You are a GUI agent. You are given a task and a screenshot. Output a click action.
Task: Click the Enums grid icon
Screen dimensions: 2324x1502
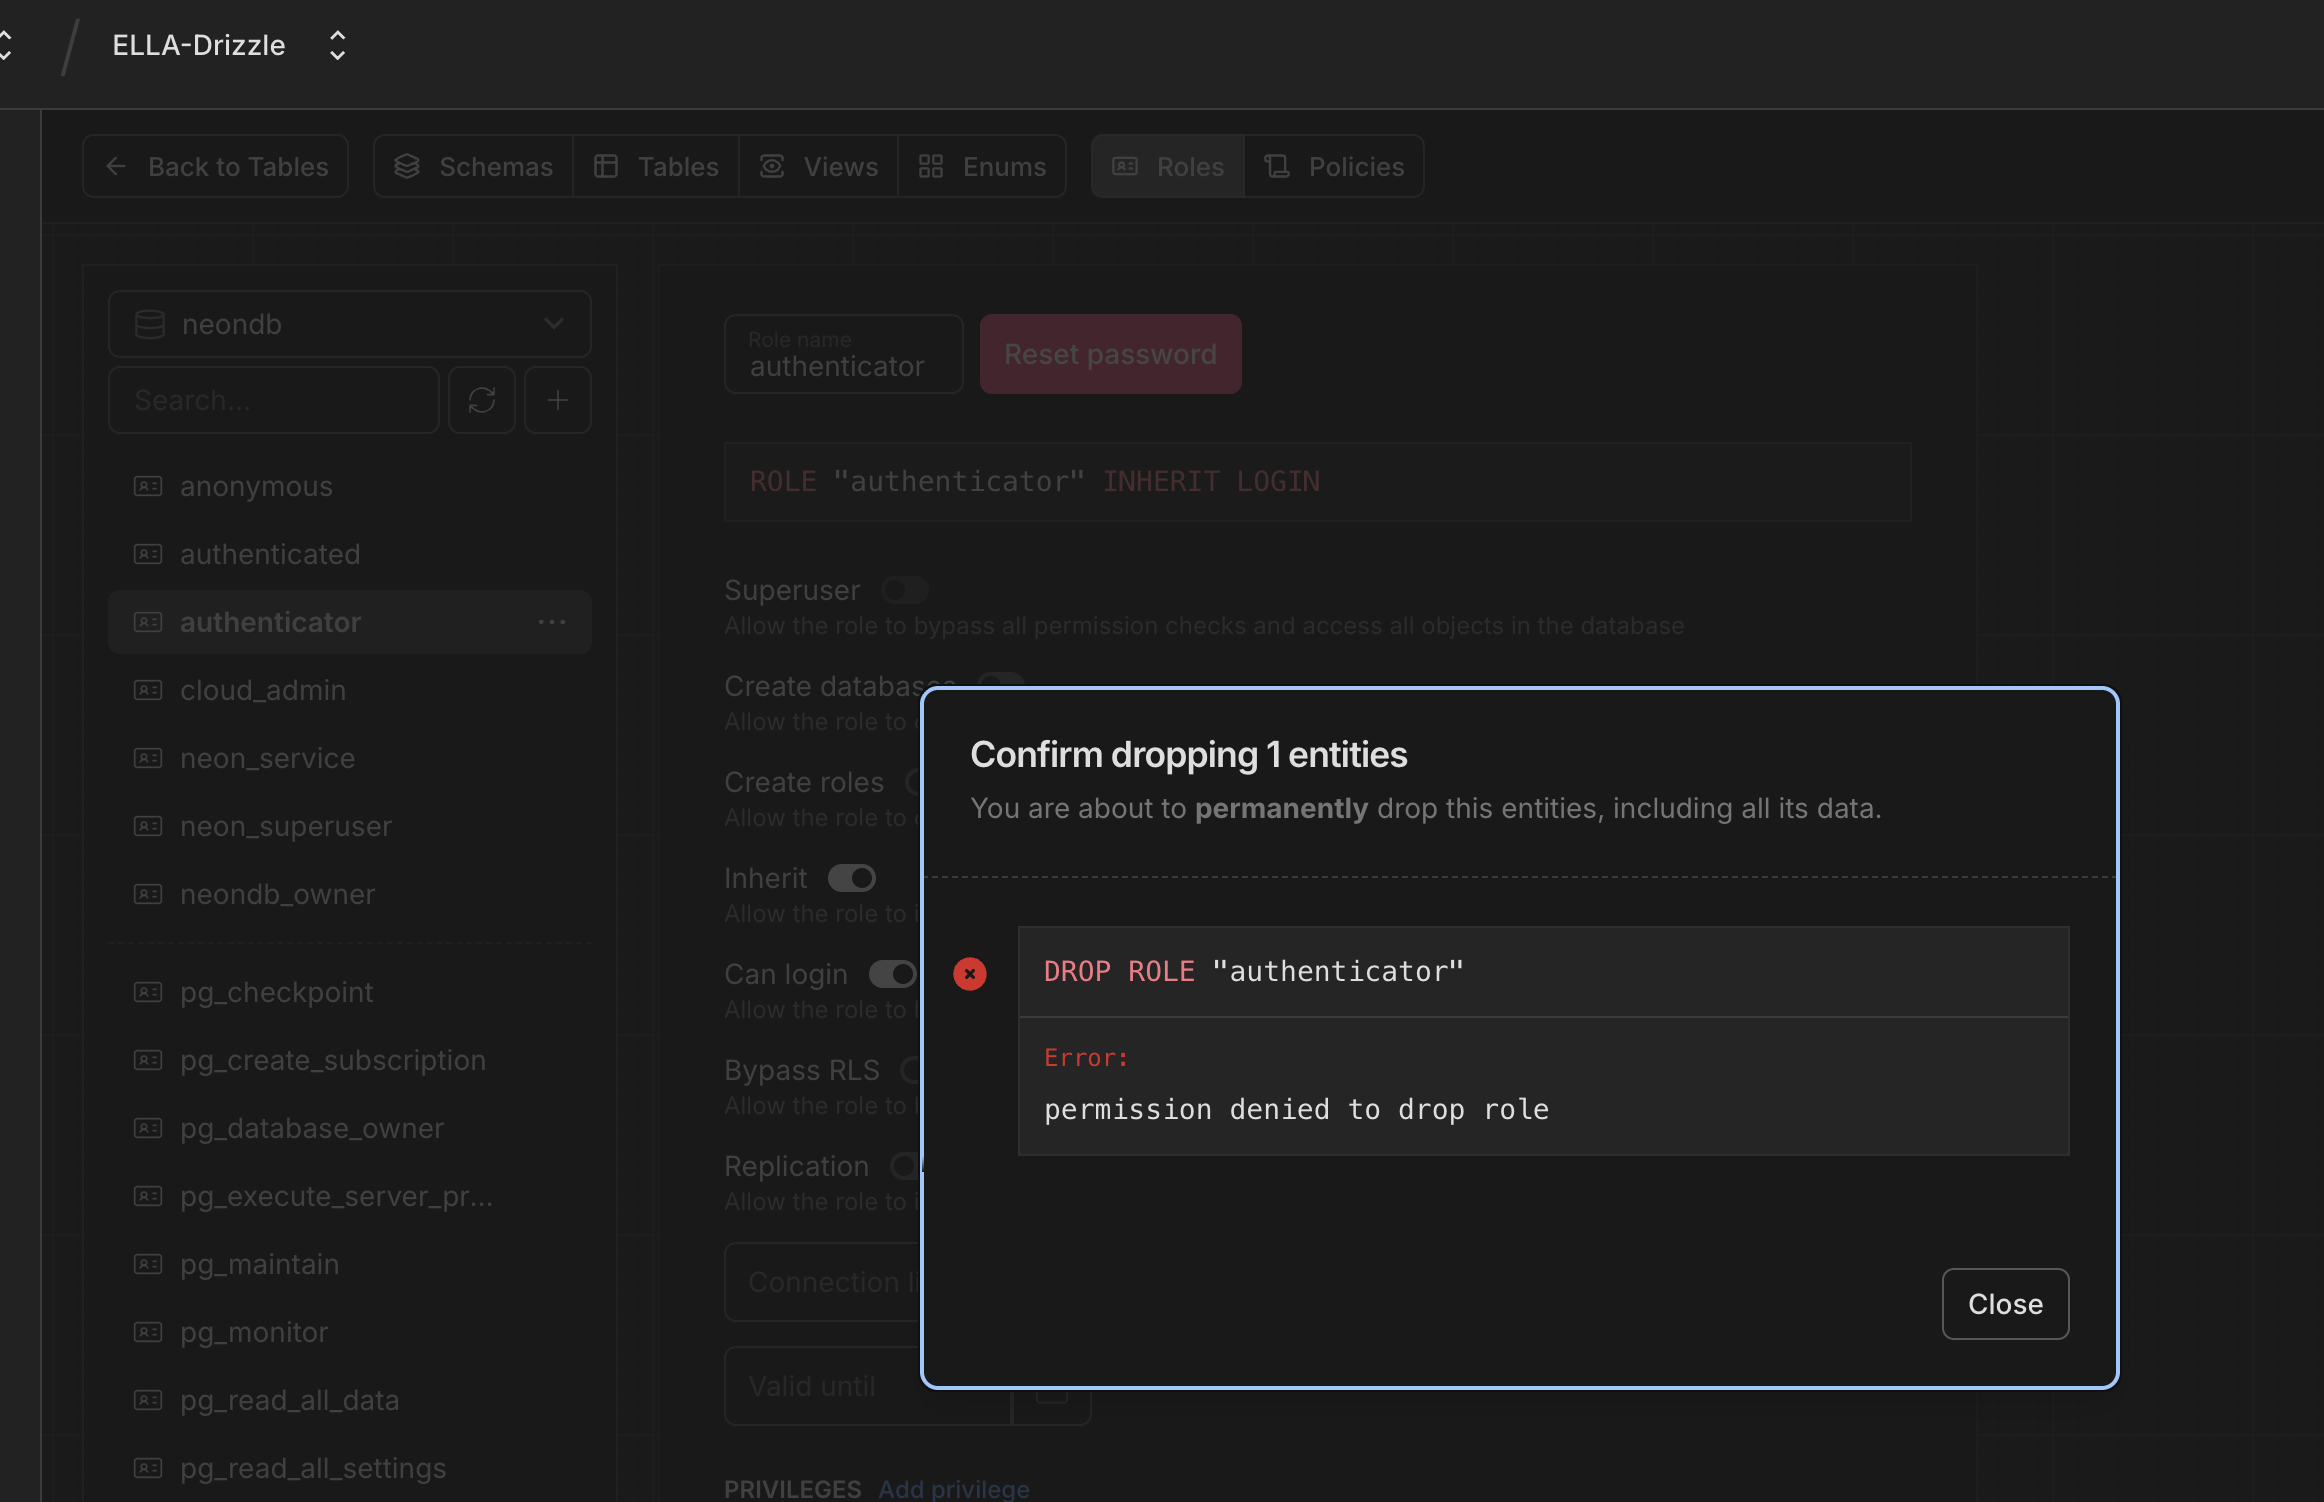pyautogui.click(x=931, y=166)
